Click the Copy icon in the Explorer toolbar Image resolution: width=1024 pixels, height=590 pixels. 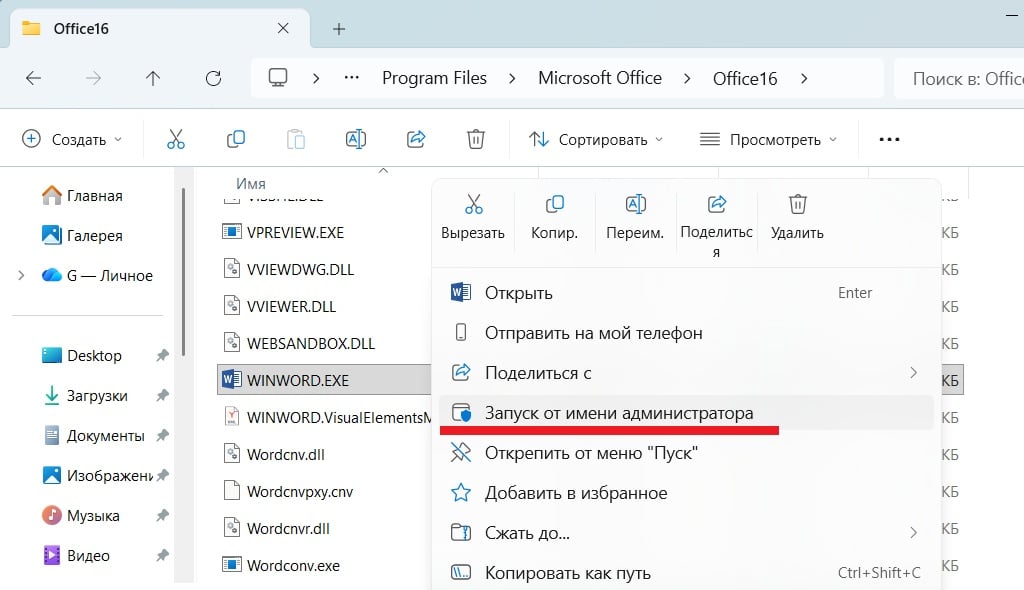(236, 139)
